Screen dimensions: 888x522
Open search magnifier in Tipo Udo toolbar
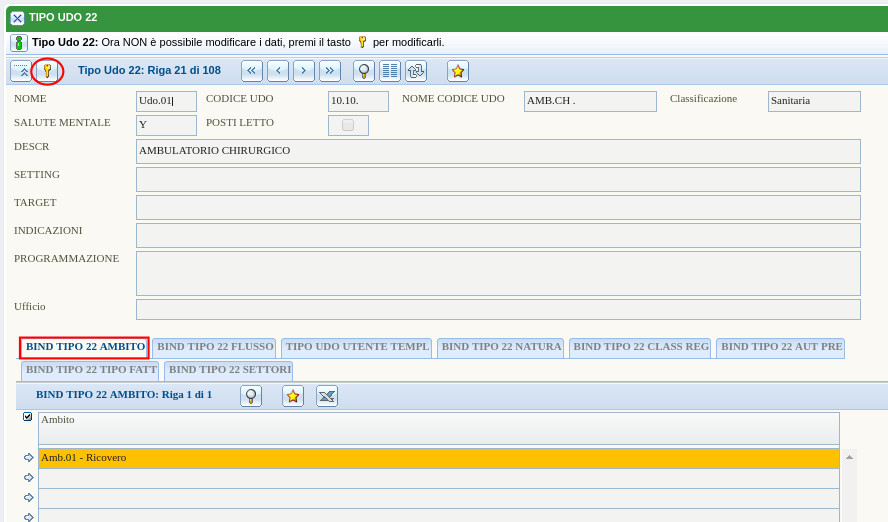(364, 71)
